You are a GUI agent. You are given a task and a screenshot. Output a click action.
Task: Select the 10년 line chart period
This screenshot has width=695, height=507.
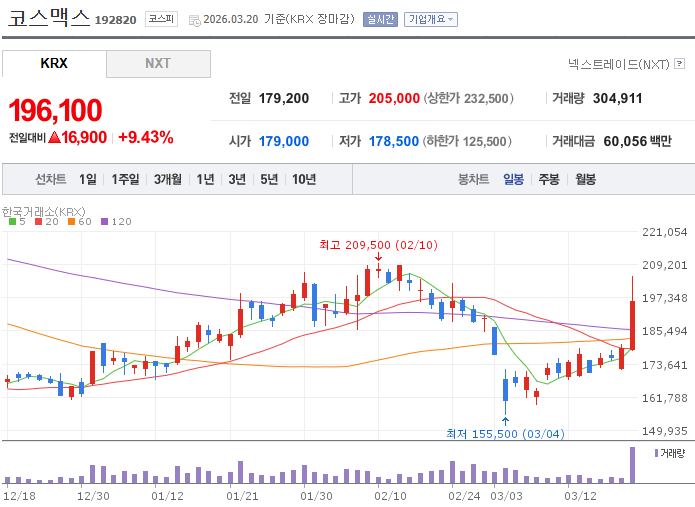click(x=304, y=179)
